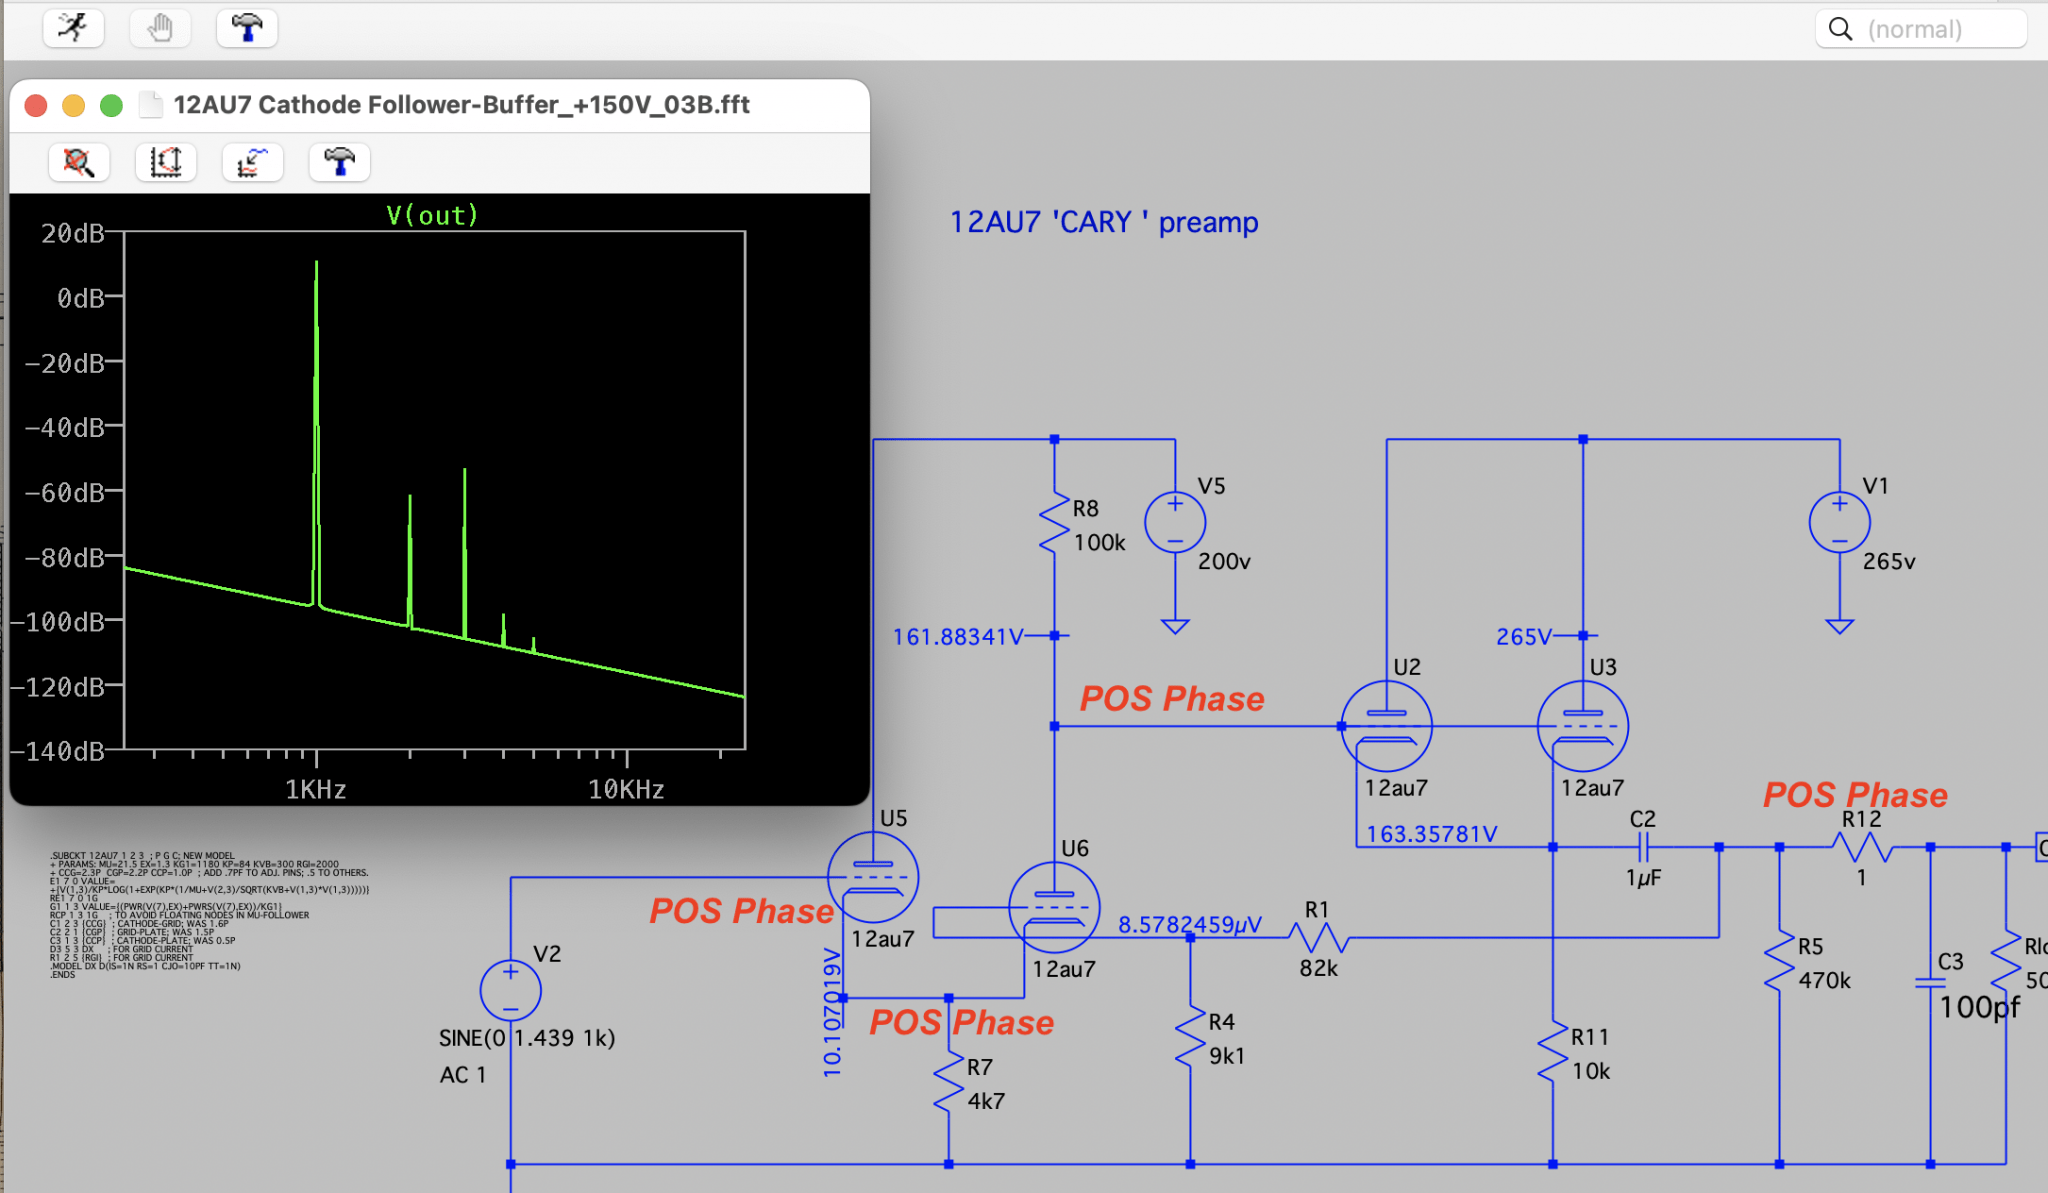
Task: Click the Run simulation running-man icon
Action: pos(74,28)
